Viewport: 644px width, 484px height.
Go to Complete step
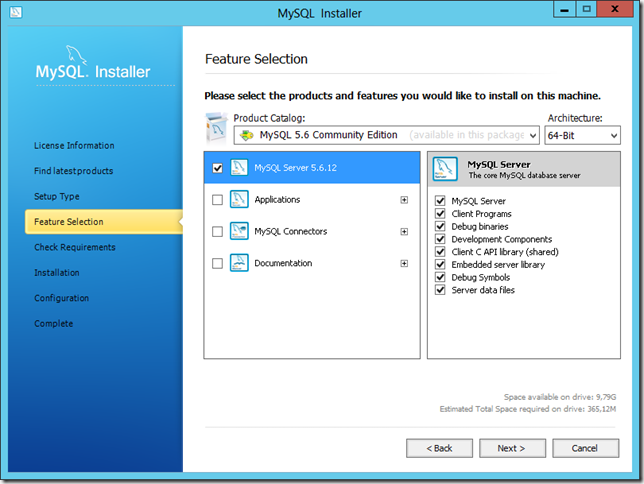point(53,324)
